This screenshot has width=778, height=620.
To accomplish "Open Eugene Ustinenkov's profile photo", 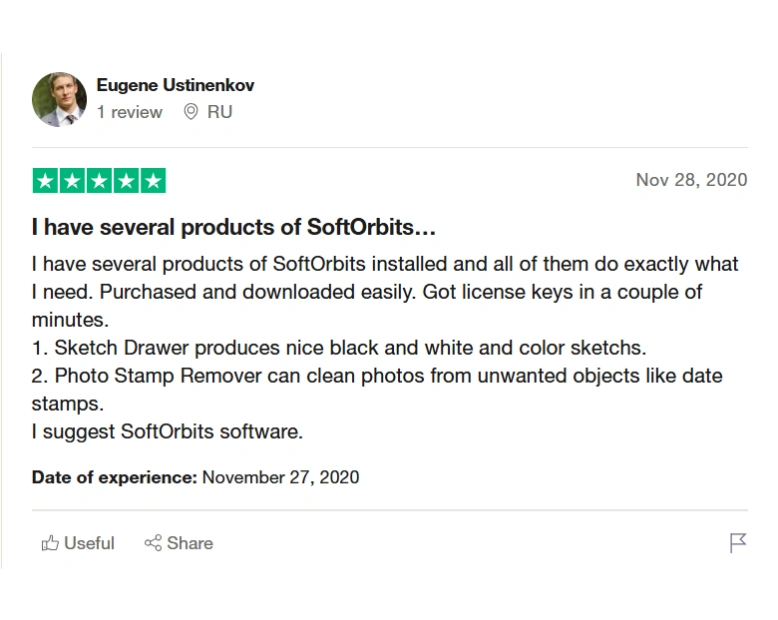I will pos(59,99).
